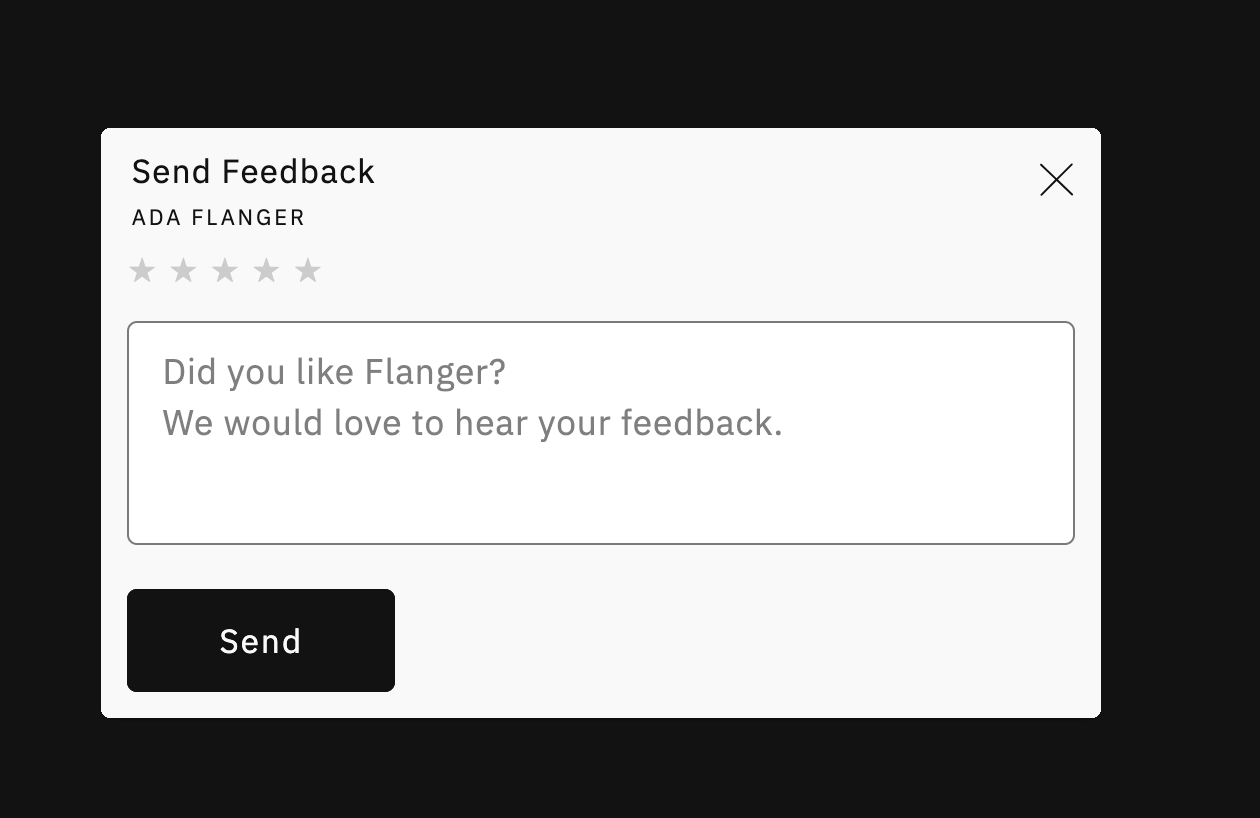Select the star next to the last star
The image size is (1260, 818).
coord(266,270)
